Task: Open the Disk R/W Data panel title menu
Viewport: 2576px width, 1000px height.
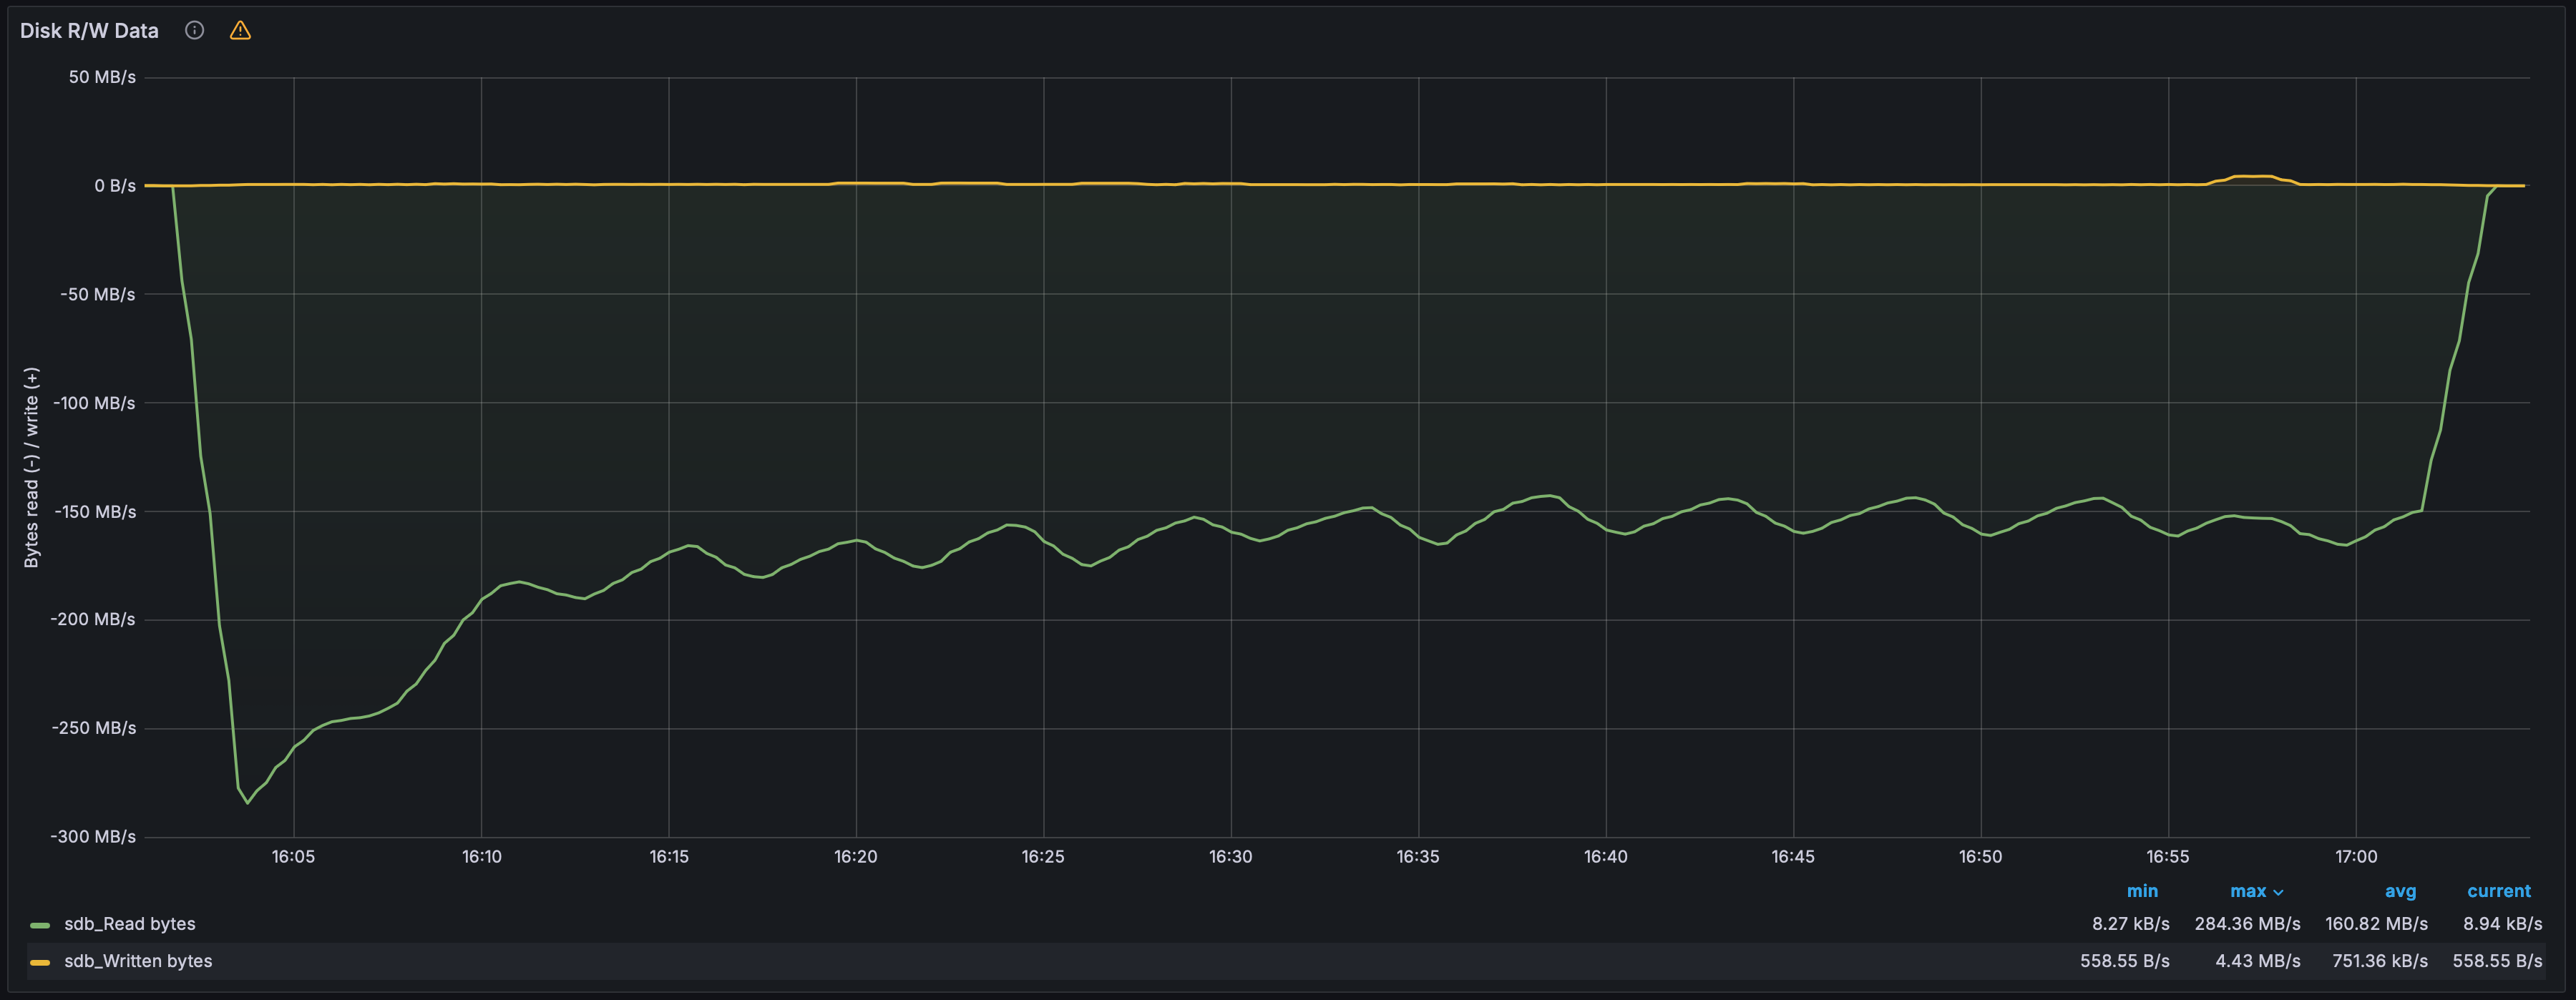Action: click(89, 31)
